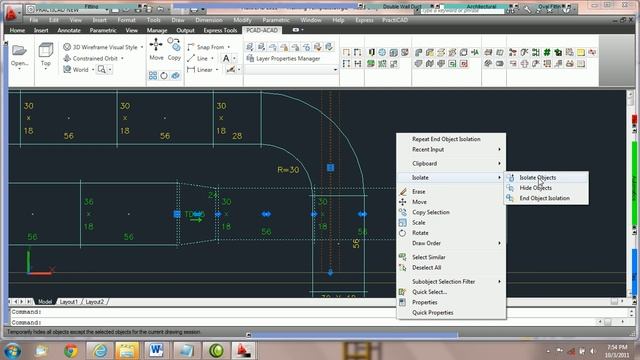Click the text A icon

click(226, 58)
